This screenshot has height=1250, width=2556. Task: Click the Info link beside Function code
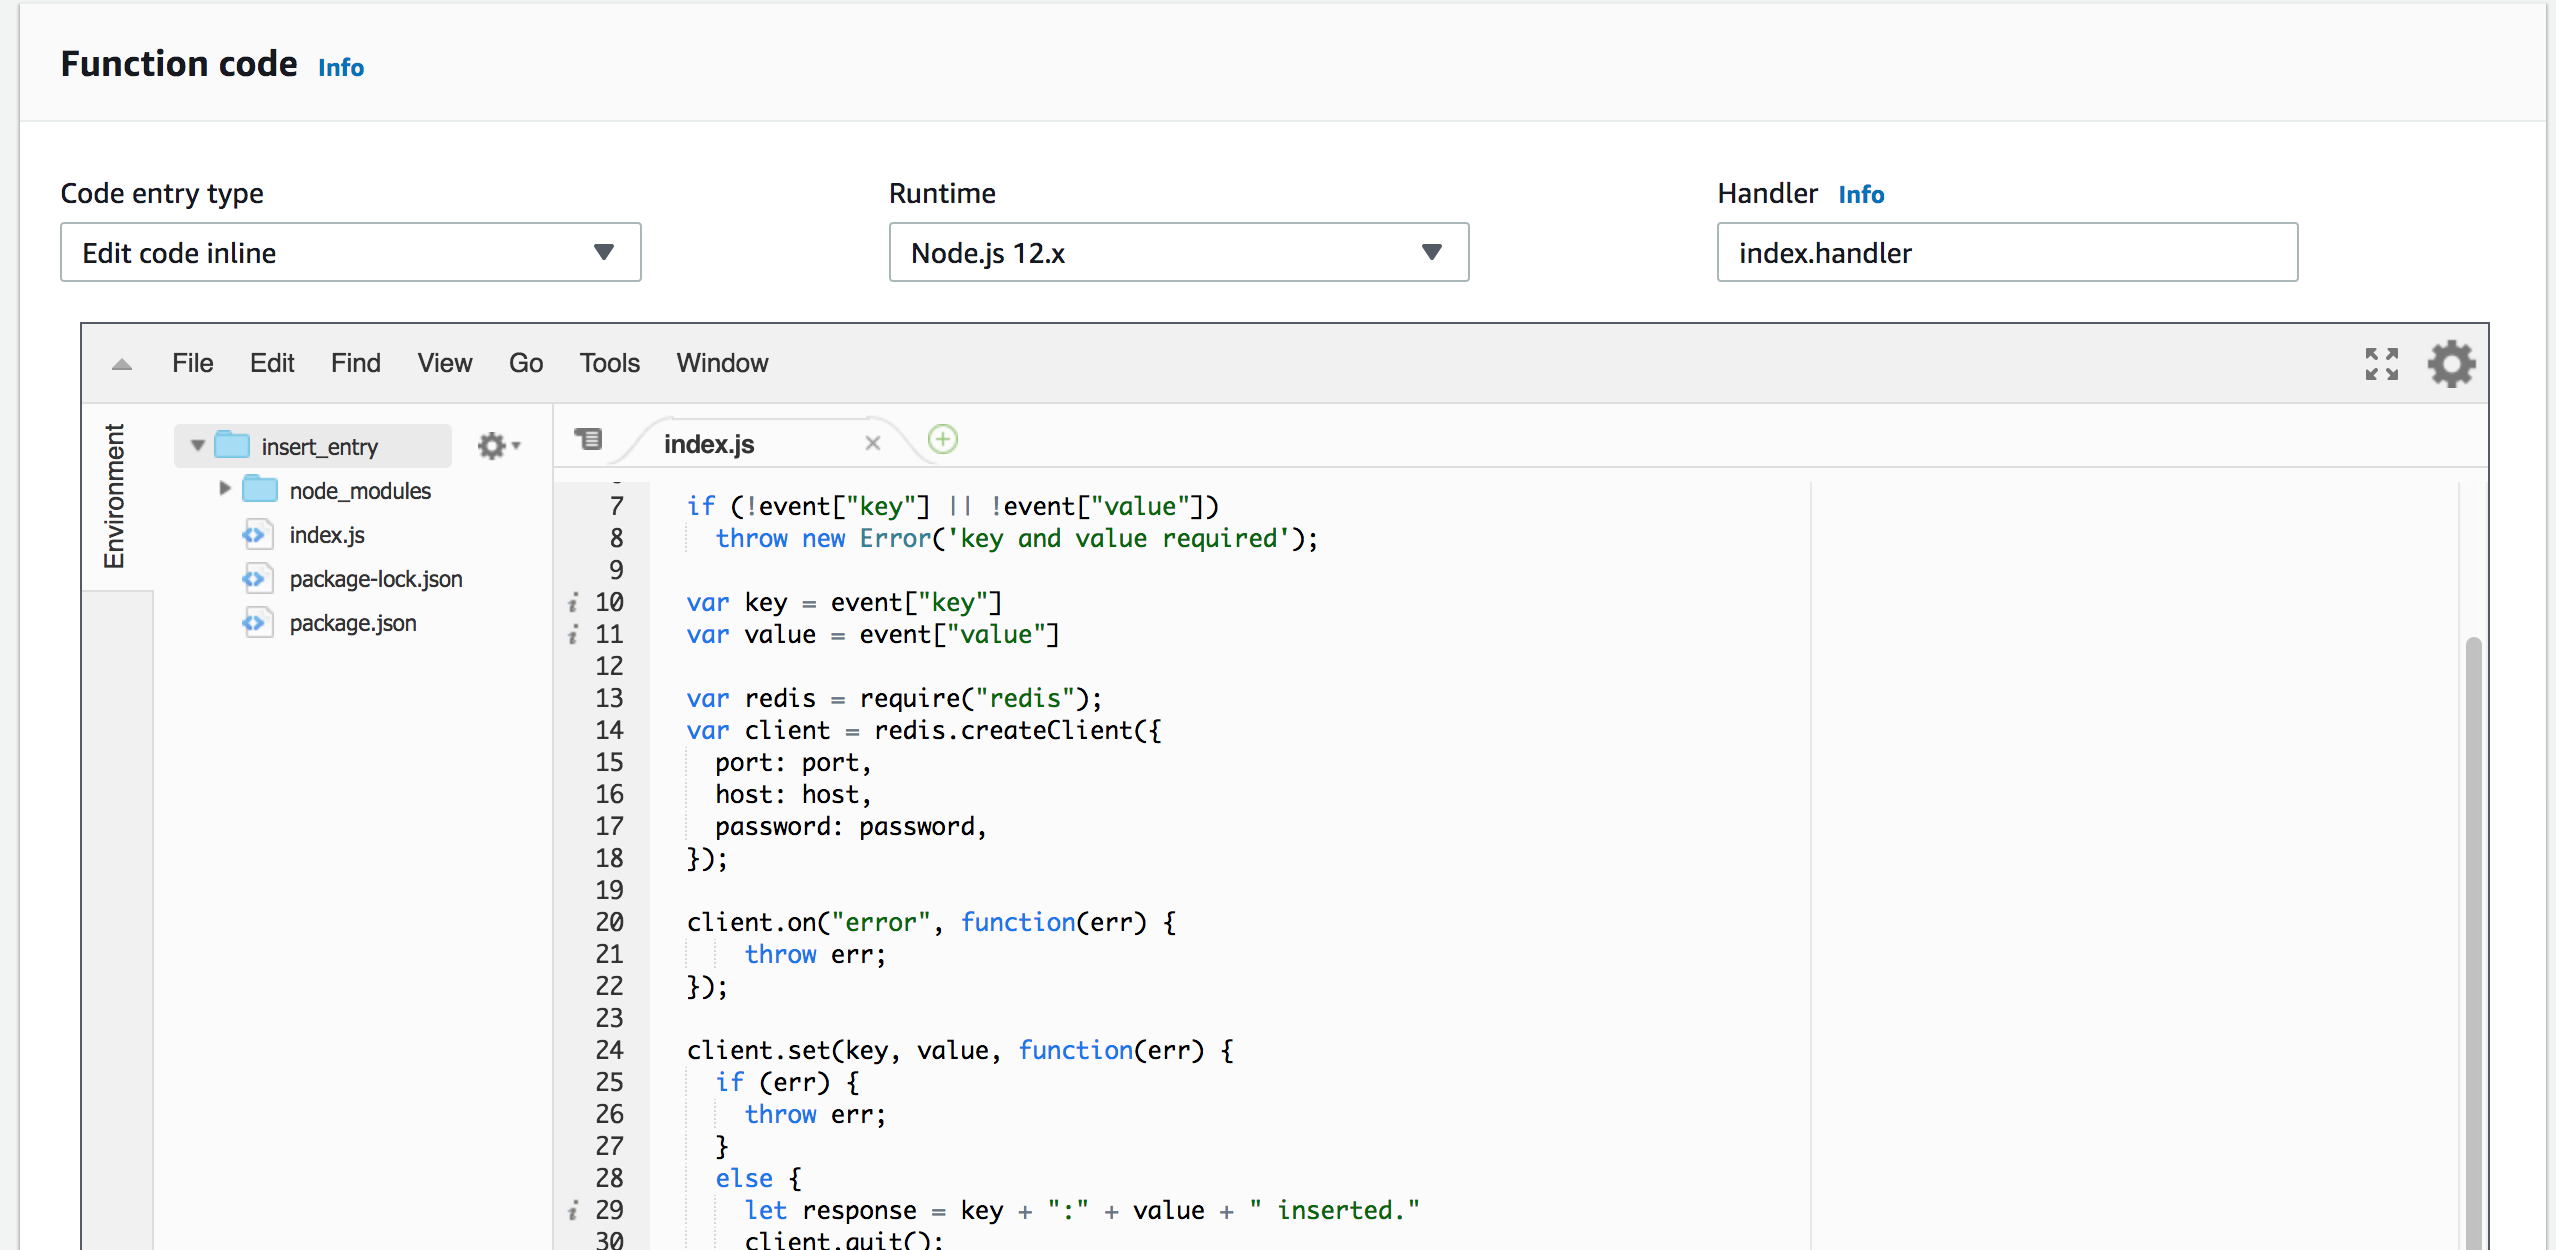point(340,68)
